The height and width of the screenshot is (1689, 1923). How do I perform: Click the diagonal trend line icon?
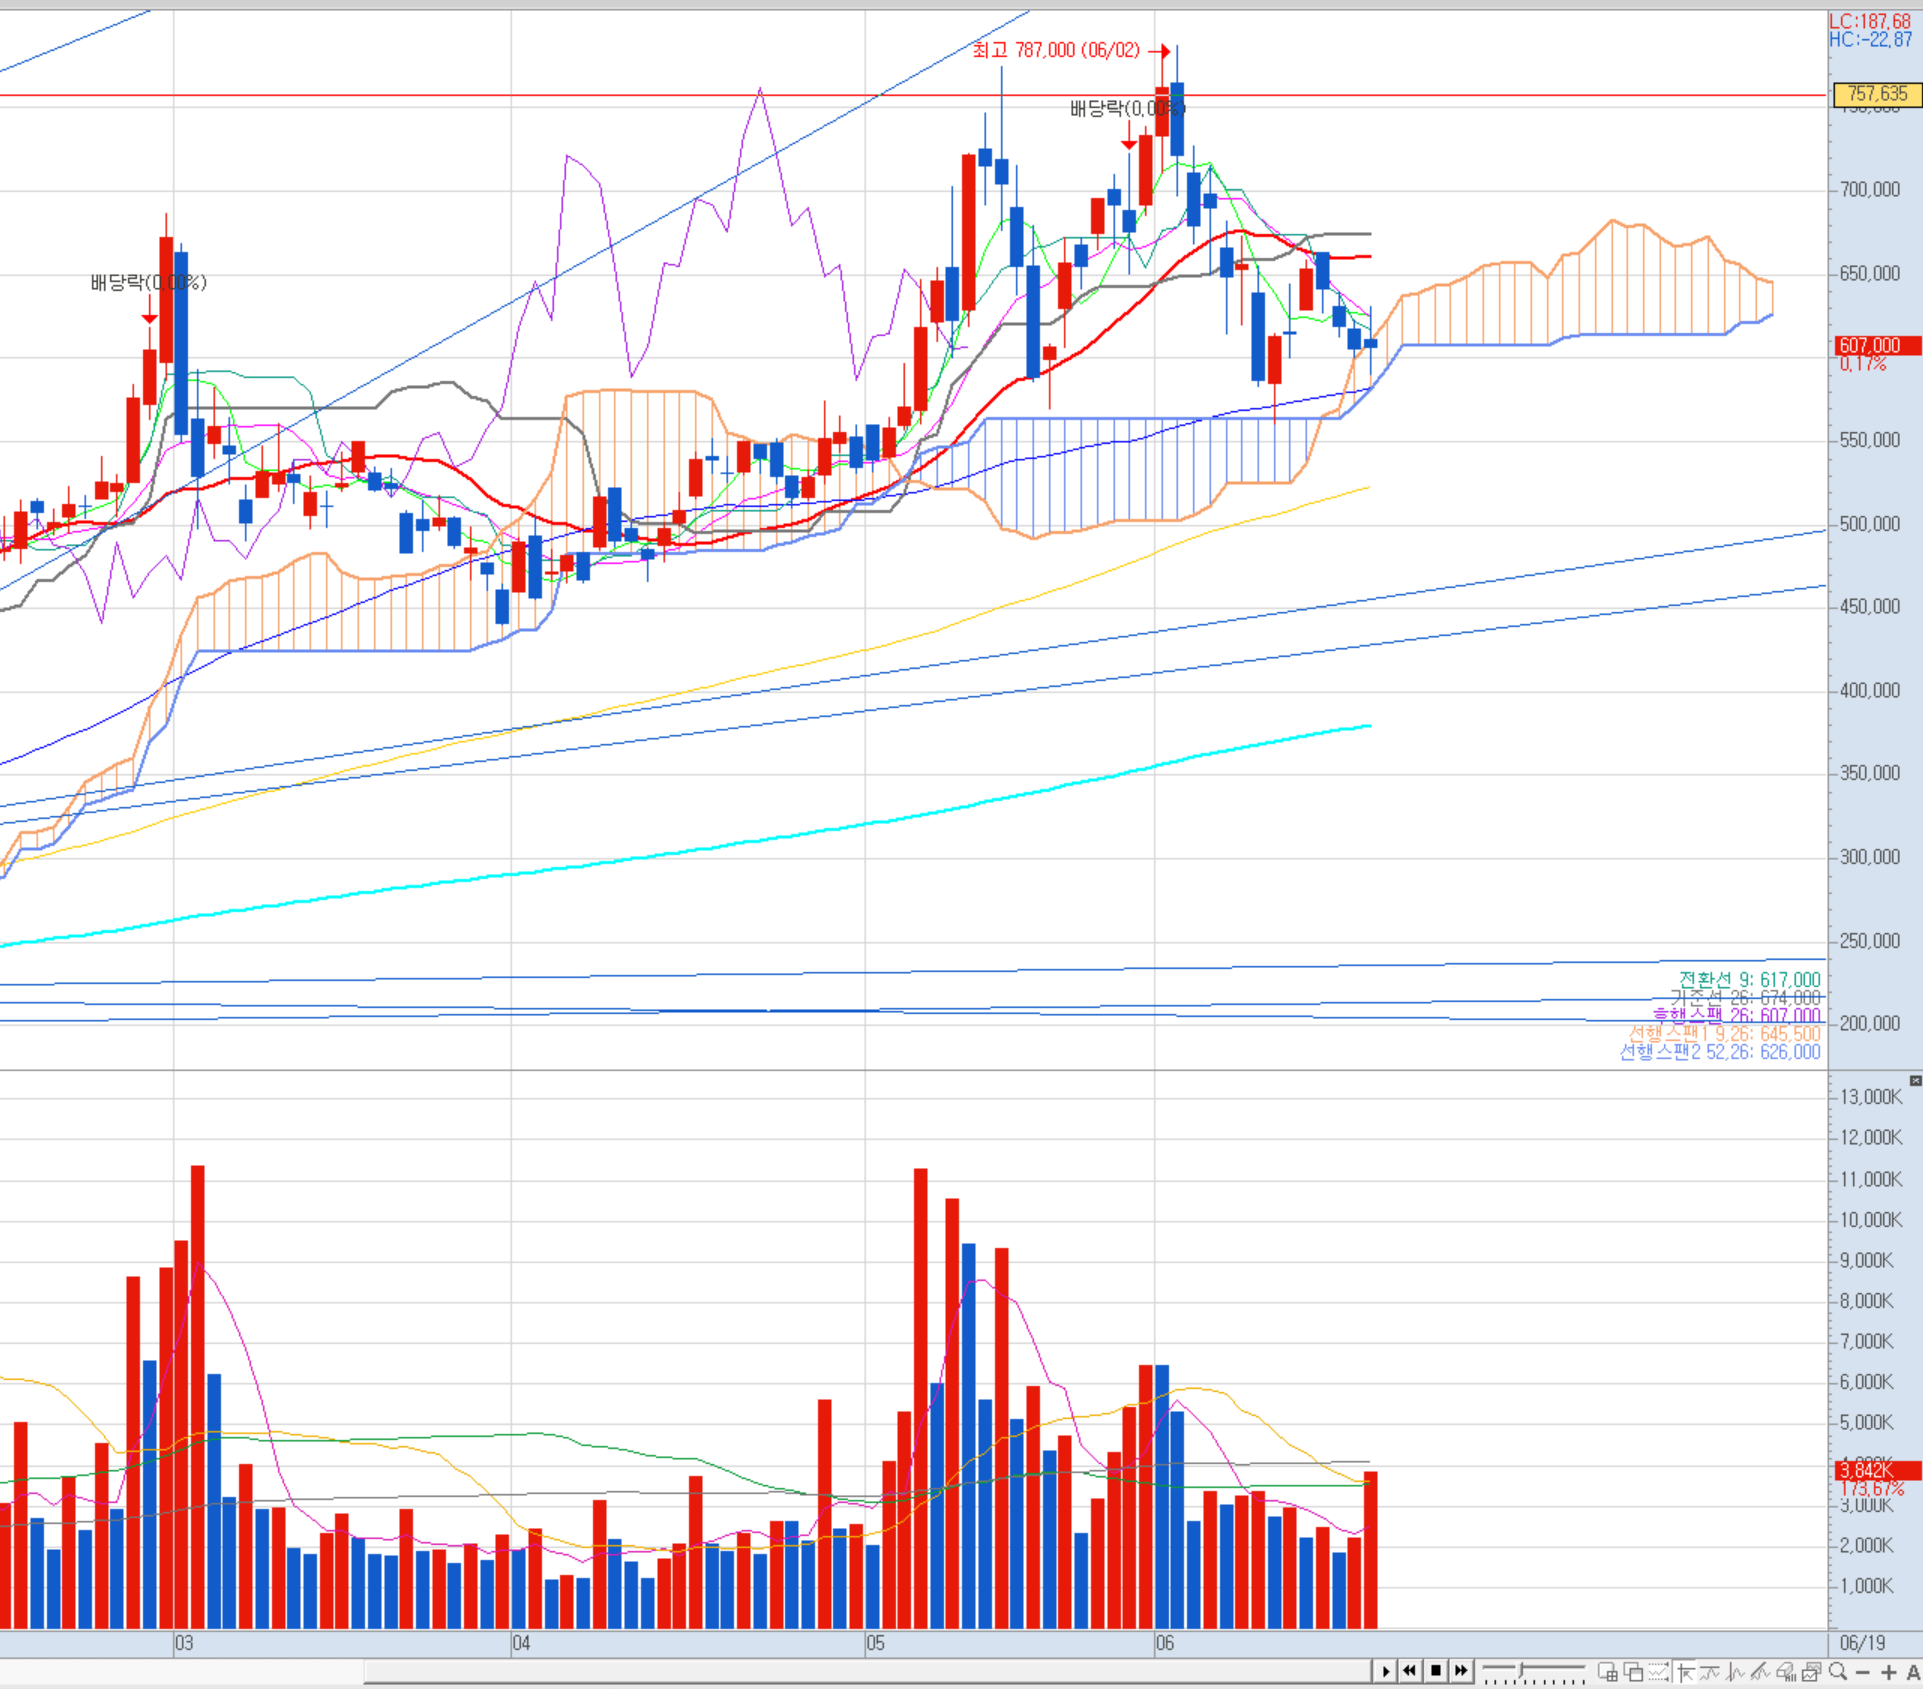[1760, 1672]
